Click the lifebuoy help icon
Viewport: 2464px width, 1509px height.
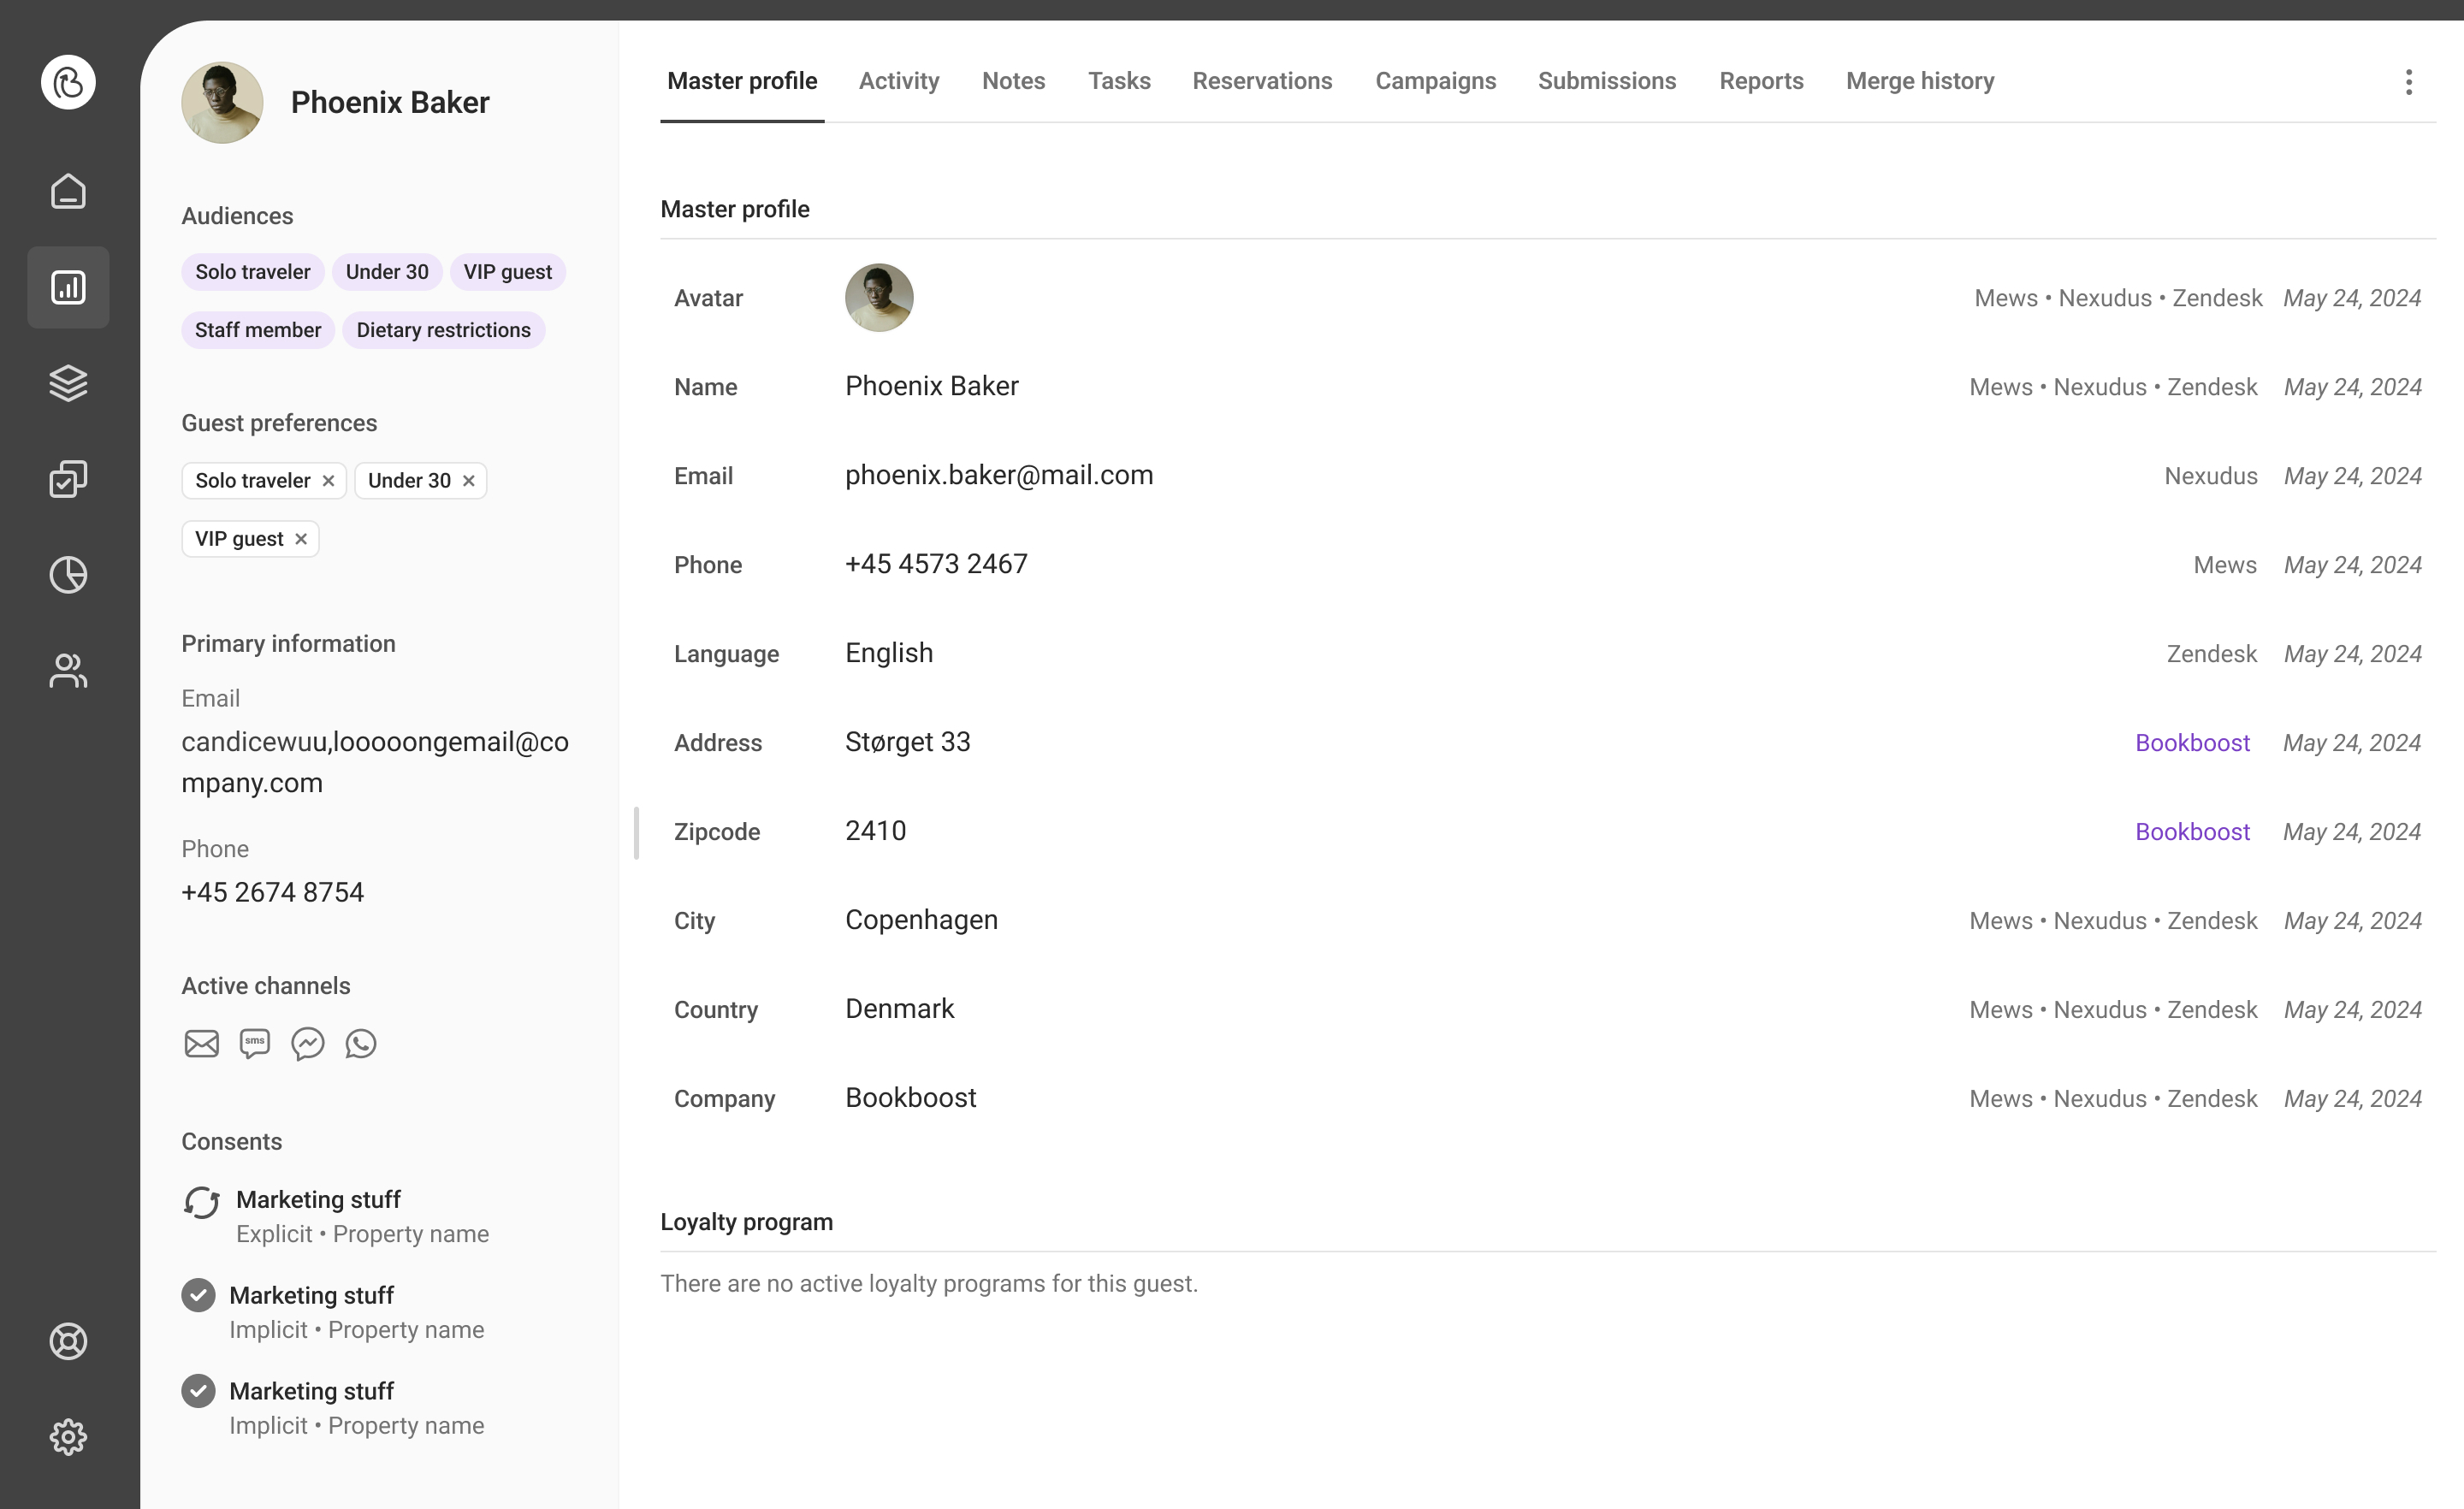(x=68, y=1341)
